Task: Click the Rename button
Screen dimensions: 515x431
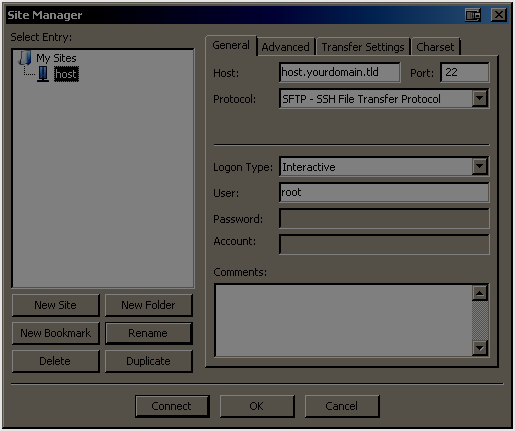Action: (149, 333)
